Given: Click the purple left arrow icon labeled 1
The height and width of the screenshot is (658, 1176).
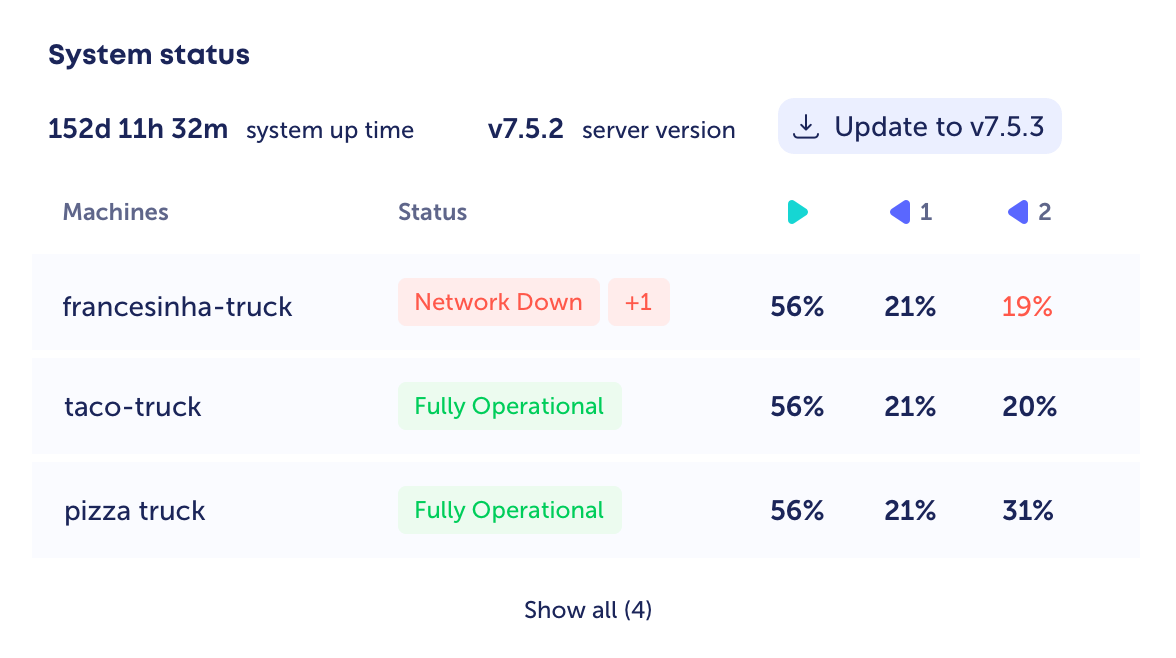Looking at the screenshot, I should point(901,212).
